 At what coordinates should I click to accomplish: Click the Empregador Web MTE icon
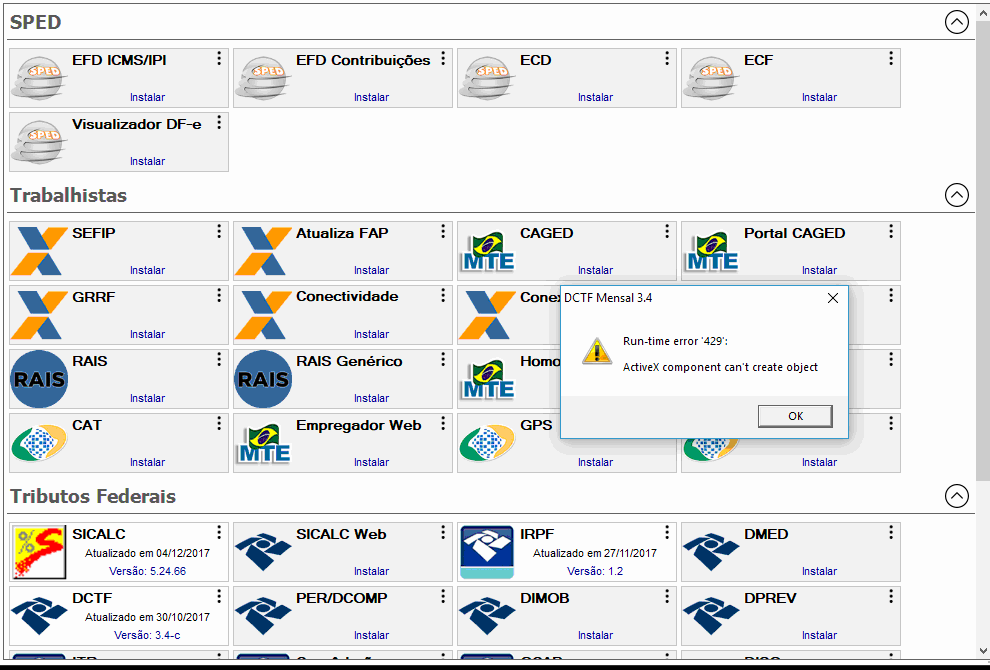pos(264,443)
